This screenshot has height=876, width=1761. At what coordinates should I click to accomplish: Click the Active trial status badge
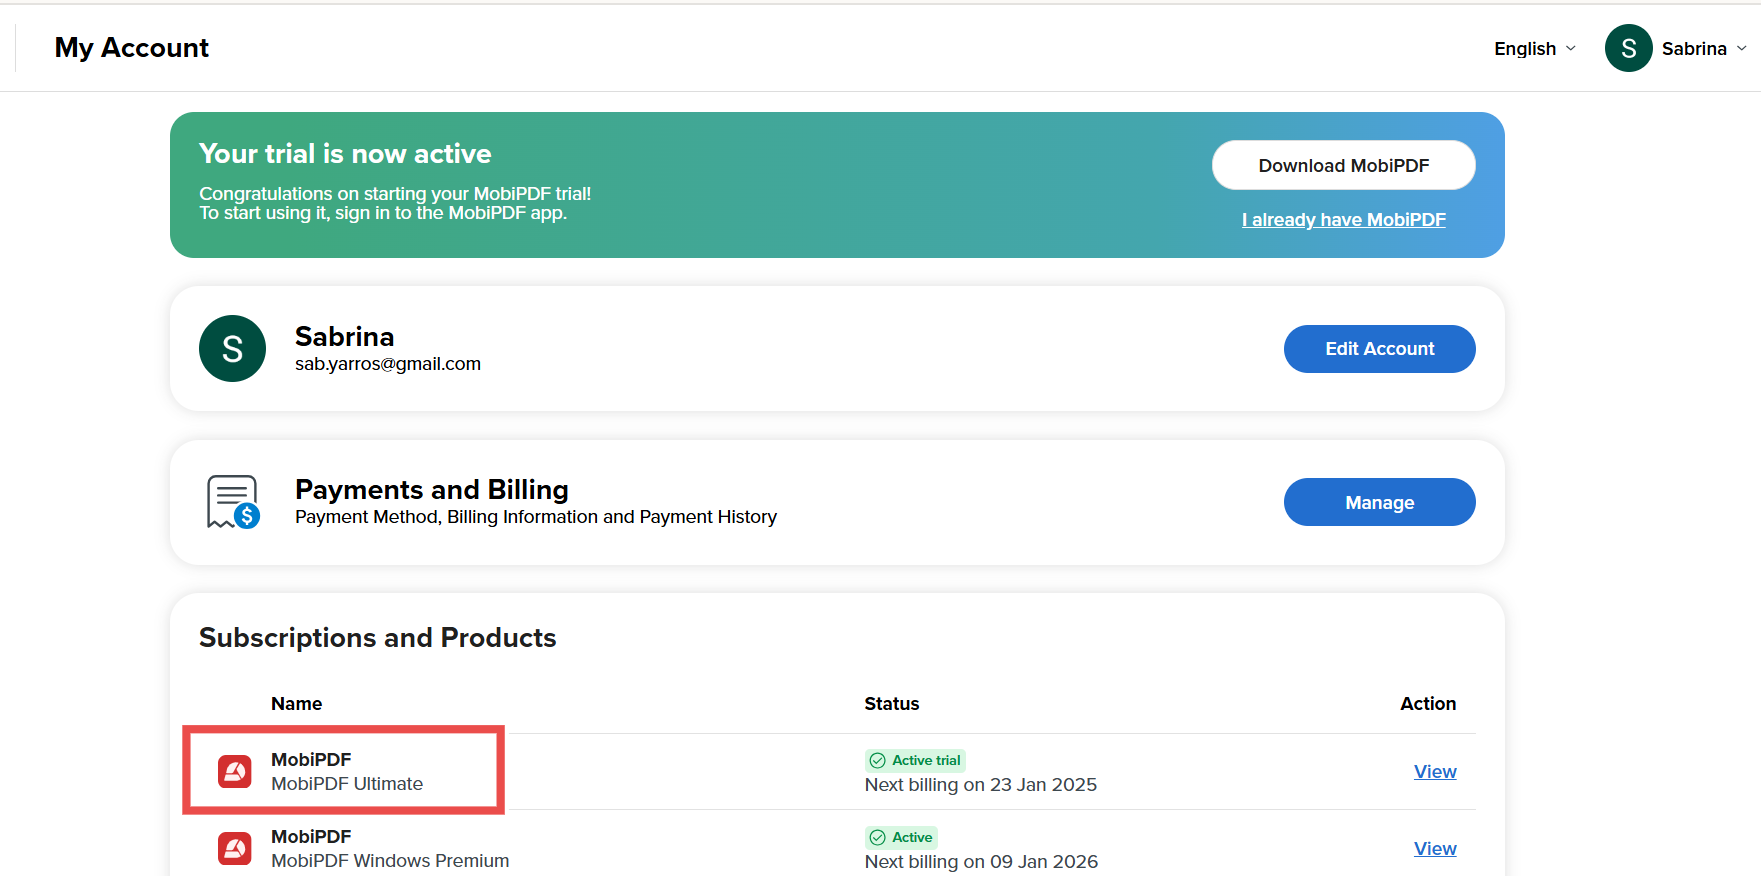tap(915, 760)
